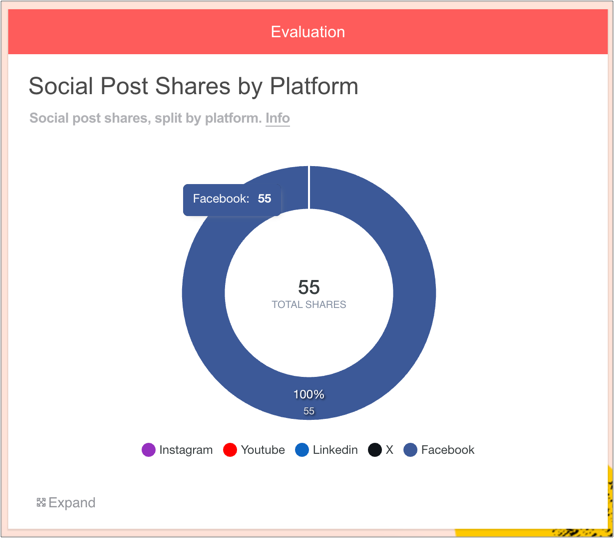The width and height of the screenshot is (614, 538).
Task: Hide the X series via legend label
Action: pos(390,450)
